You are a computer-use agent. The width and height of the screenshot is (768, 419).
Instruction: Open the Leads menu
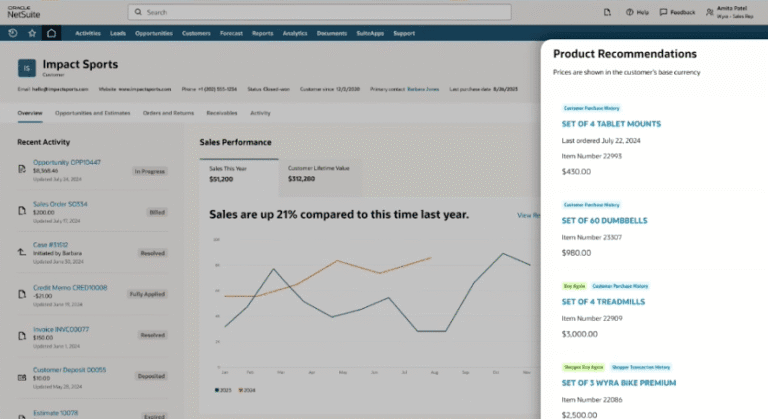[x=118, y=33]
